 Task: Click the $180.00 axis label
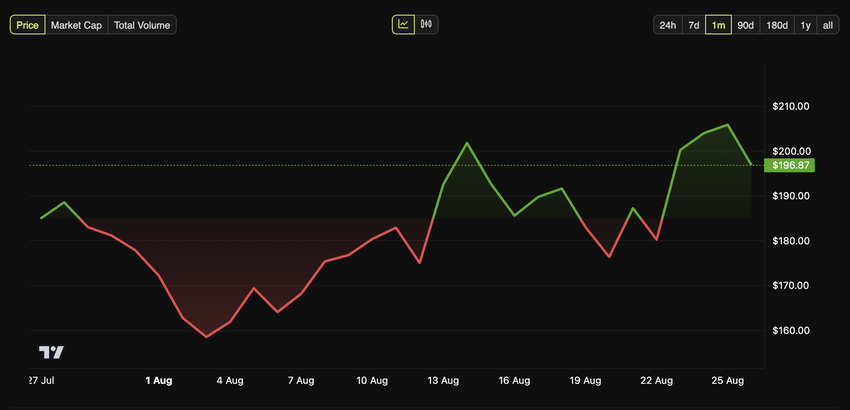pyautogui.click(x=791, y=241)
